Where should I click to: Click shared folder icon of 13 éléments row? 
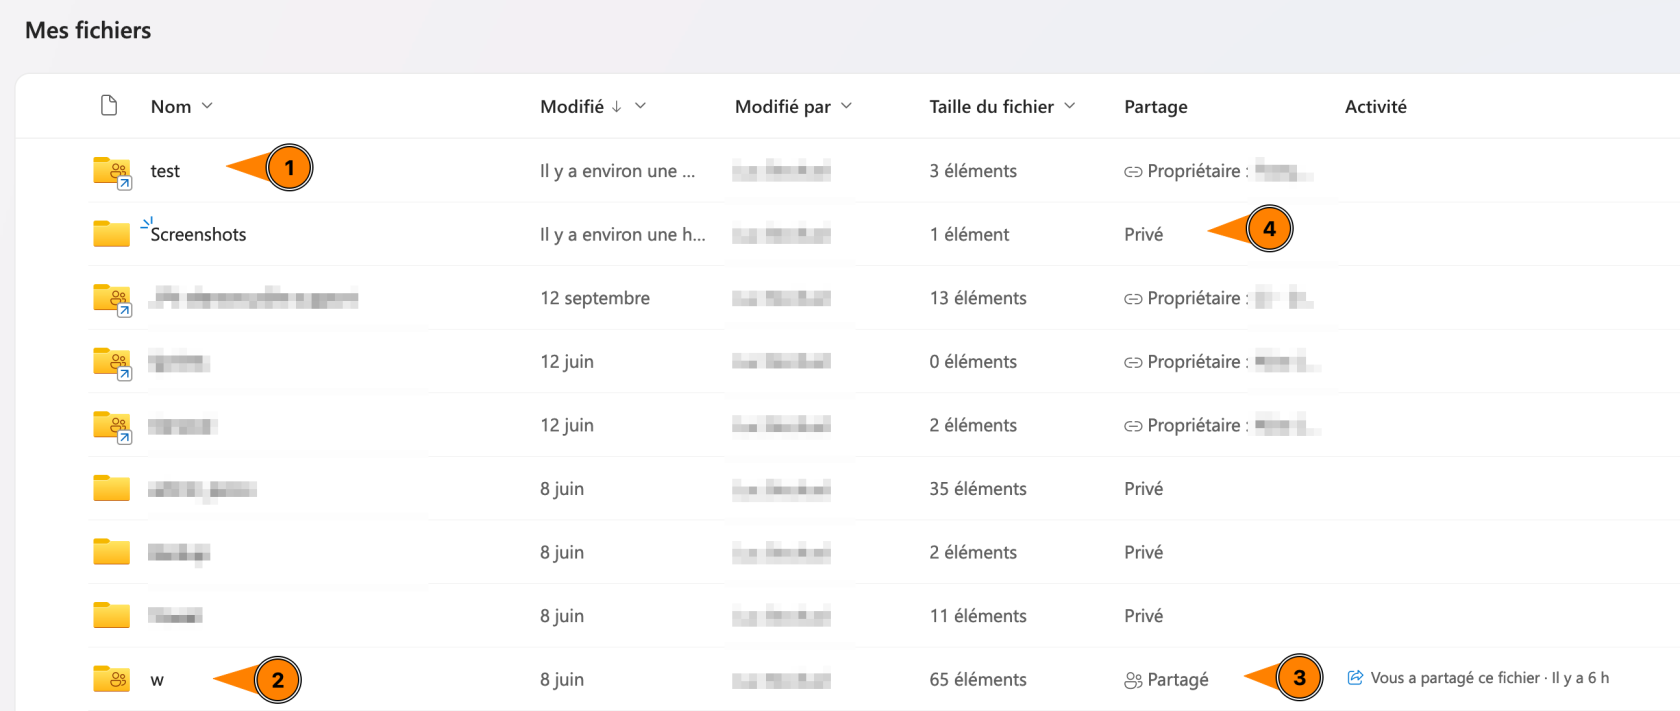pyautogui.click(x=112, y=298)
